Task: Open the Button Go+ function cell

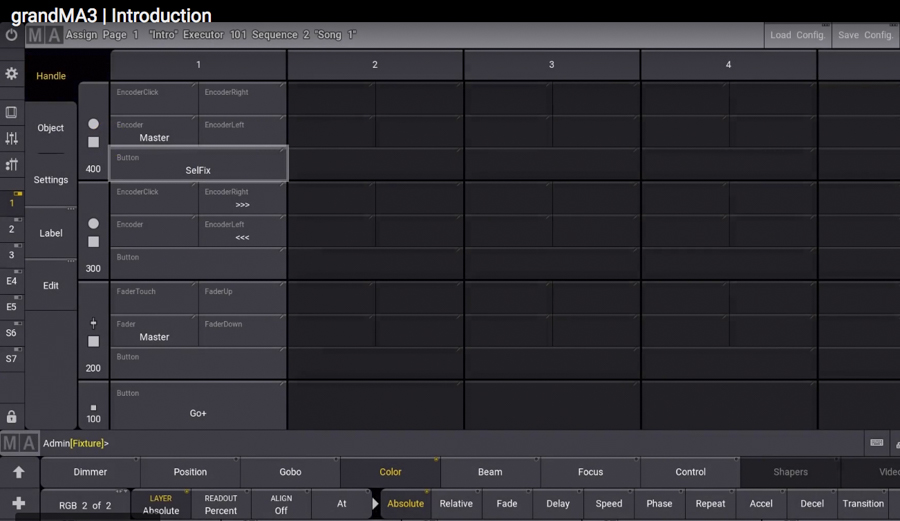Action: [x=198, y=405]
